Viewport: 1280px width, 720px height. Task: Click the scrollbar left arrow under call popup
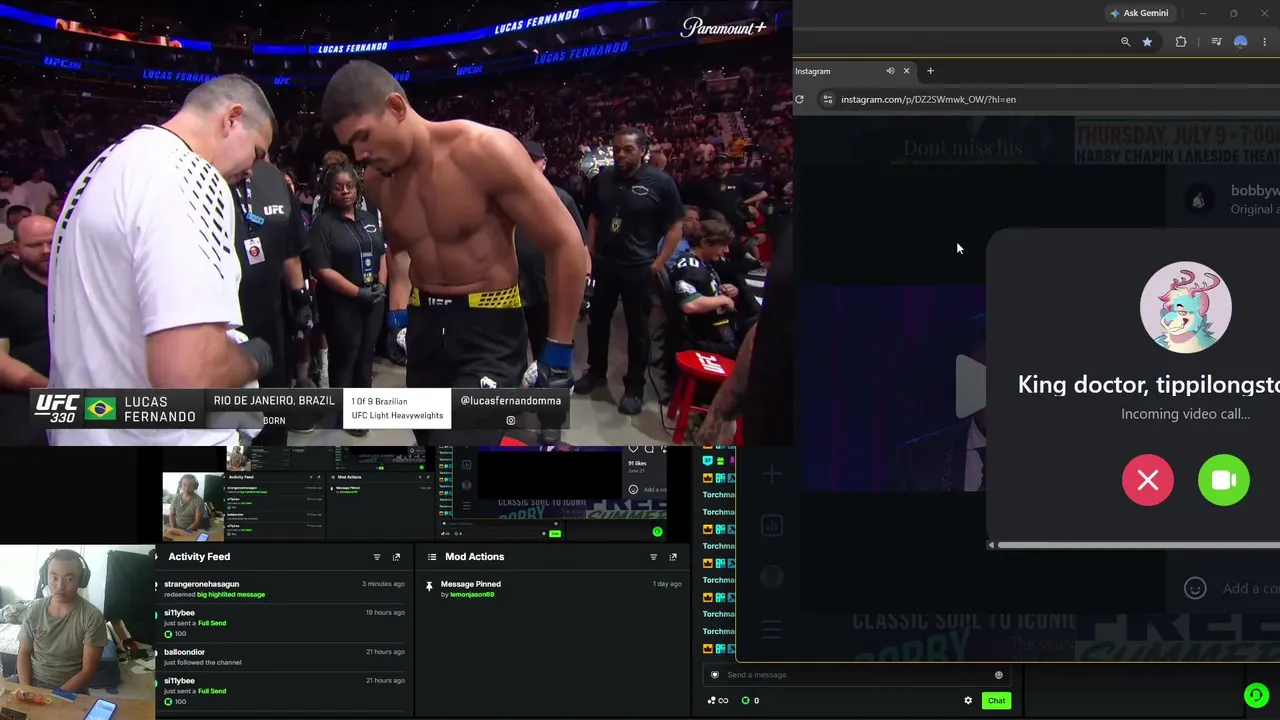pyautogui.click(x=991, y=545)
